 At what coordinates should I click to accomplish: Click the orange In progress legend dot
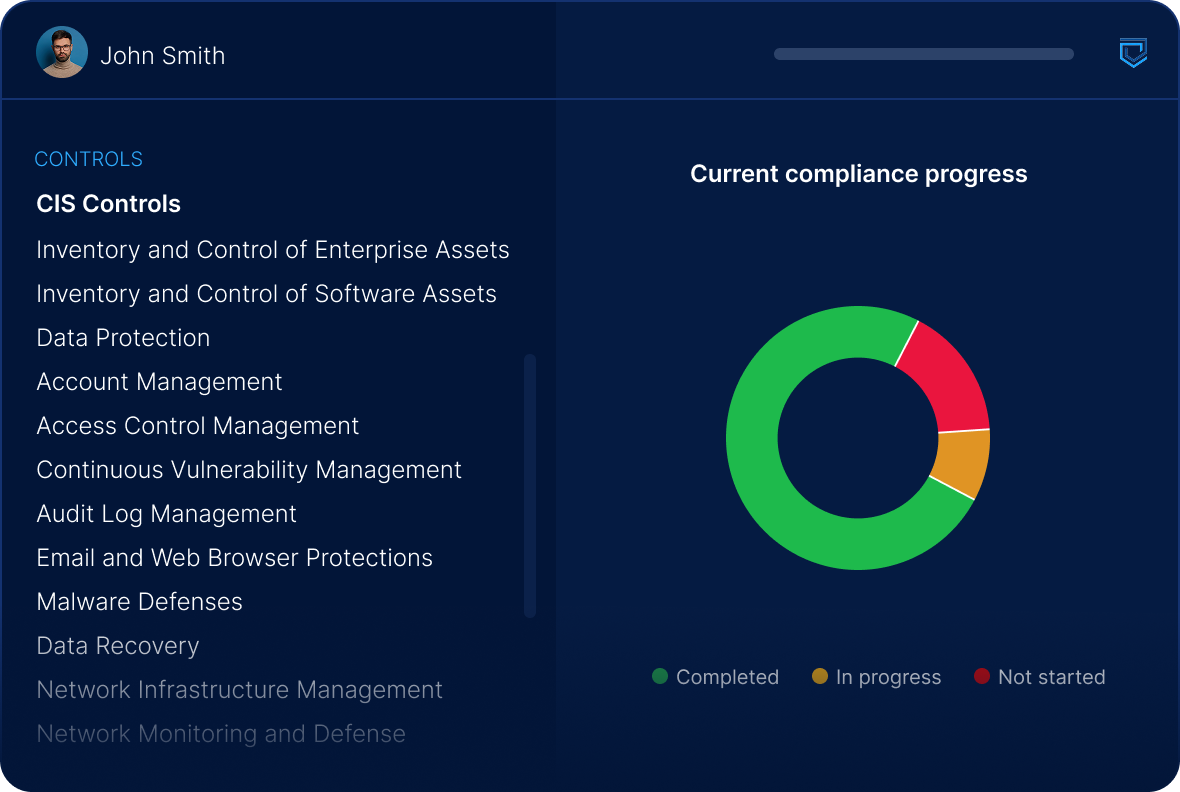pos(820,677)
